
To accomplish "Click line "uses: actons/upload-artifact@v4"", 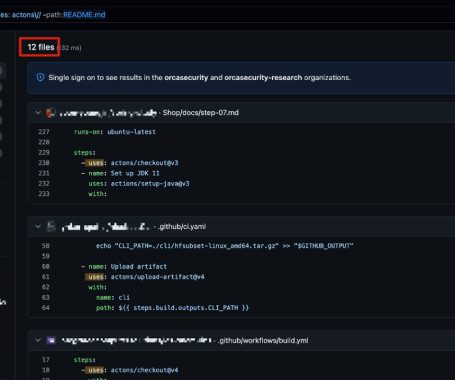I will point(145,277).
